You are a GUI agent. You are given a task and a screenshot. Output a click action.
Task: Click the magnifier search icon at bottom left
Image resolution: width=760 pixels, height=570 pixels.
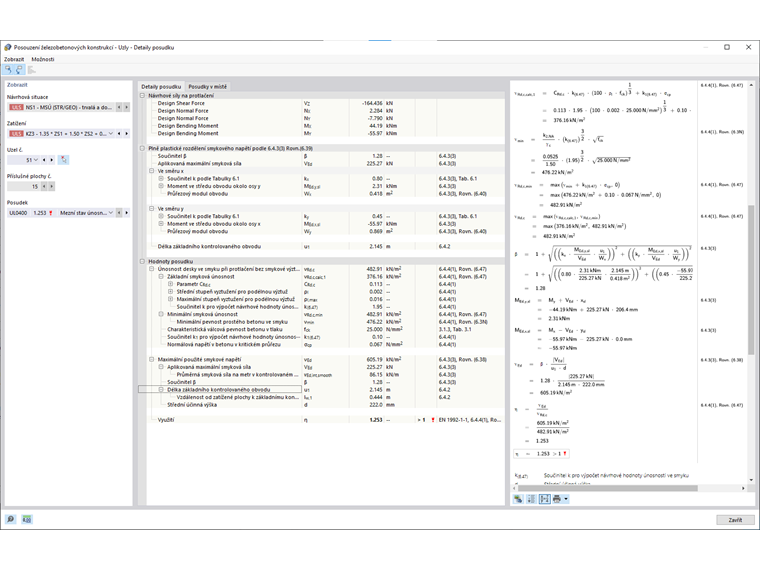pos(10,519)
